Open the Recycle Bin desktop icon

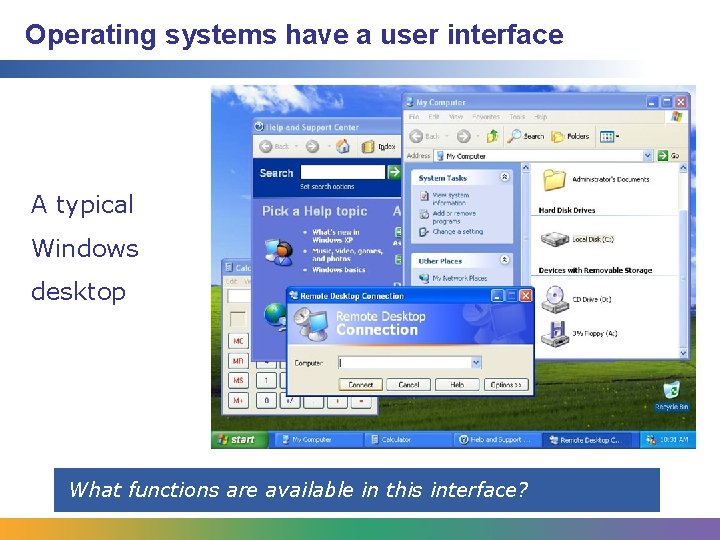671,395
